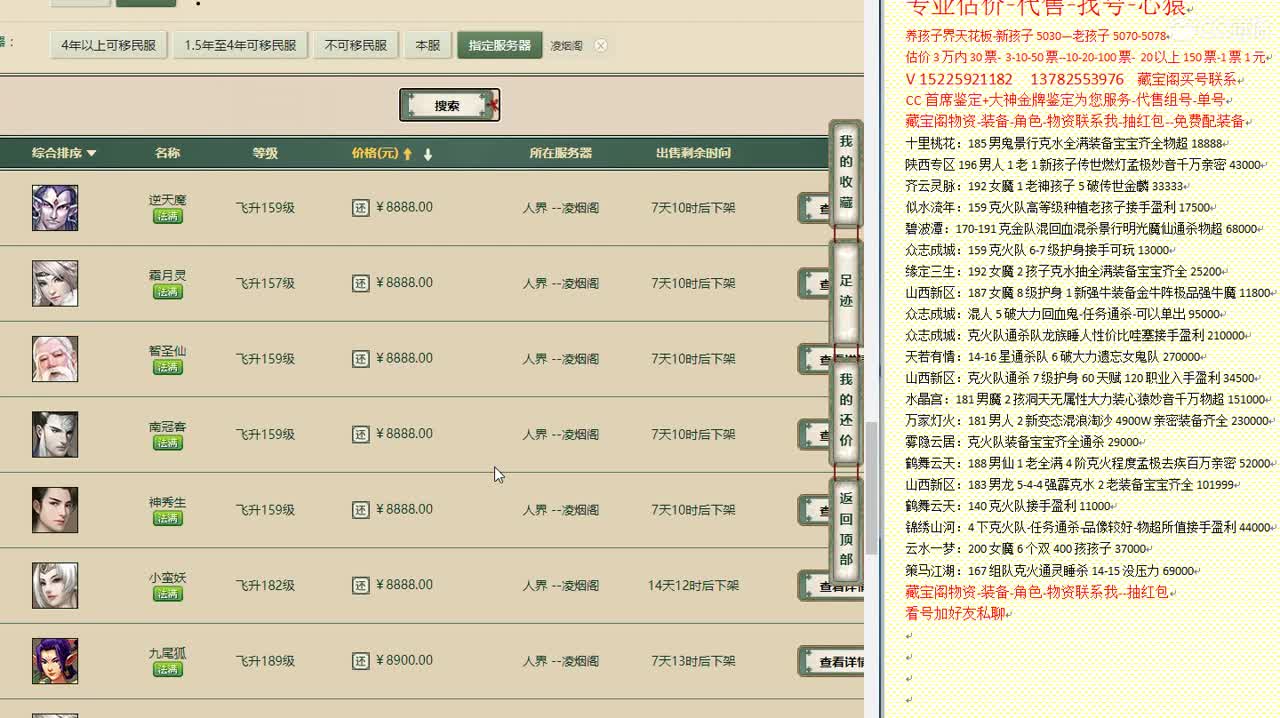Screen dimensions: 1280x718
Task: Open avatar thumbnail of 智圣仙
Action: pos(55,359)
